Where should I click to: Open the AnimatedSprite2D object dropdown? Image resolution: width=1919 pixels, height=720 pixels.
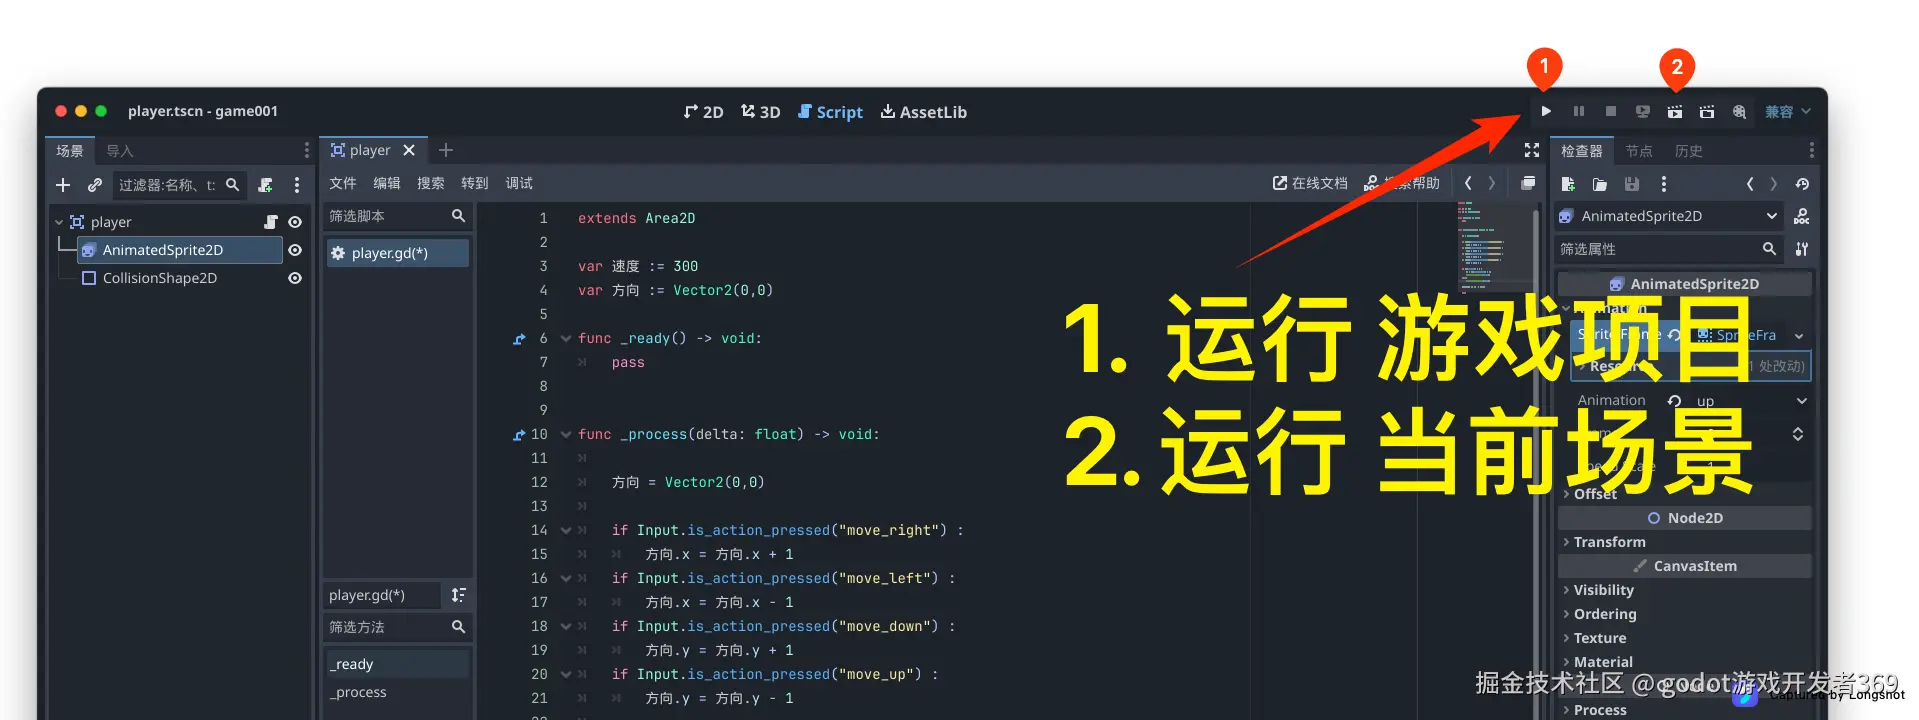(x=1668, y=216)
